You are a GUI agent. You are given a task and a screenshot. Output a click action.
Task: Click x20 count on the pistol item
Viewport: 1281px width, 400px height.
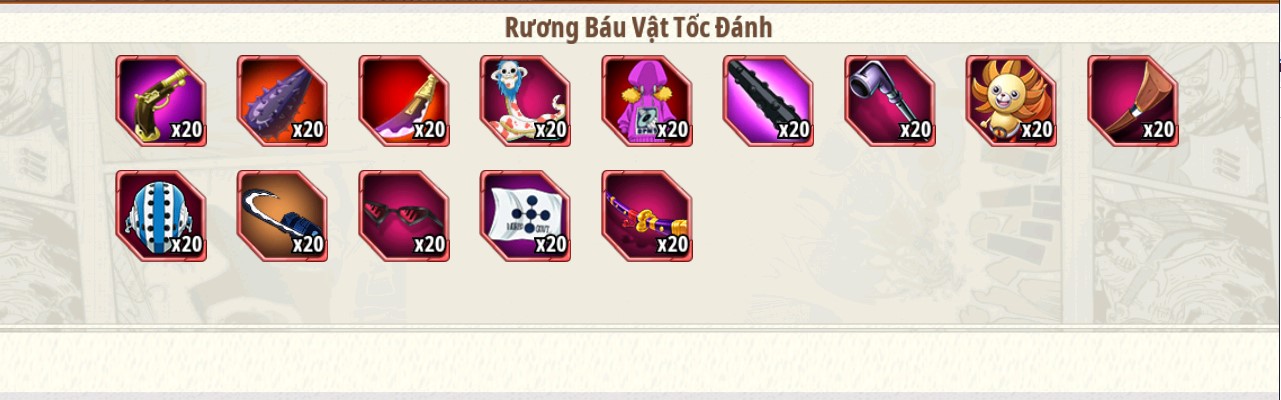(186, 130)
